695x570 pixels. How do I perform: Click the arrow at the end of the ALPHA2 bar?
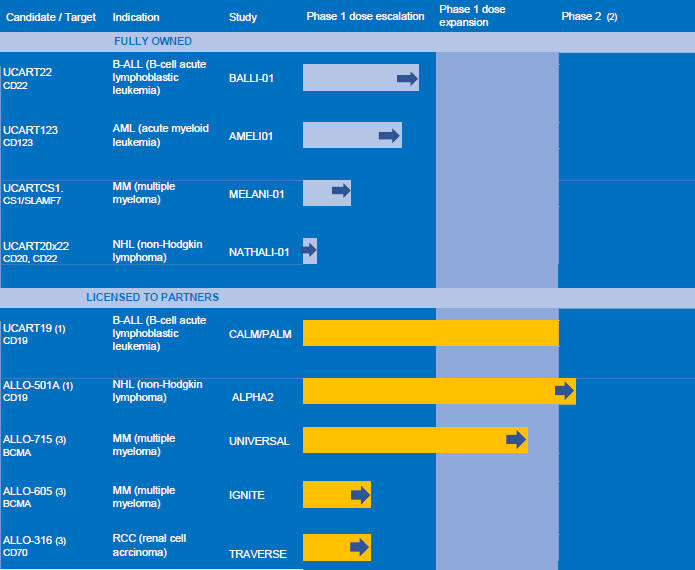(x=565, y=391)
